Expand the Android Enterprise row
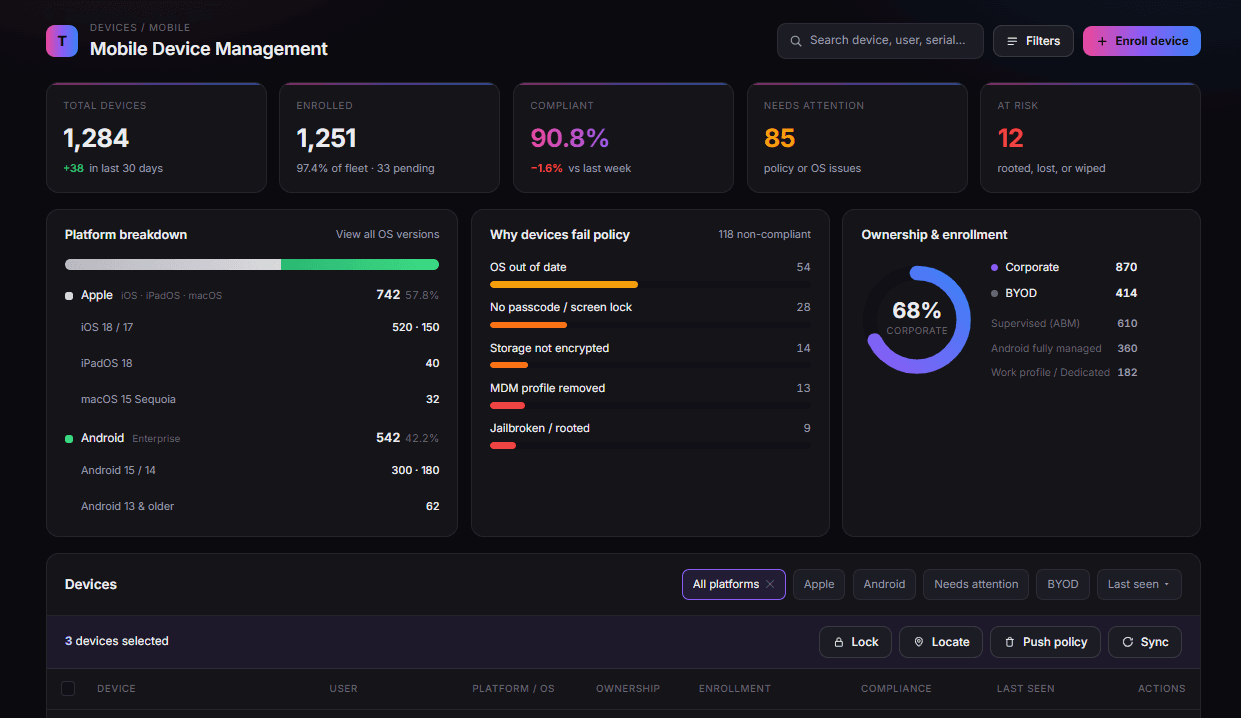The height and width of the screenshot is (718, 1241). coord(252,438)
